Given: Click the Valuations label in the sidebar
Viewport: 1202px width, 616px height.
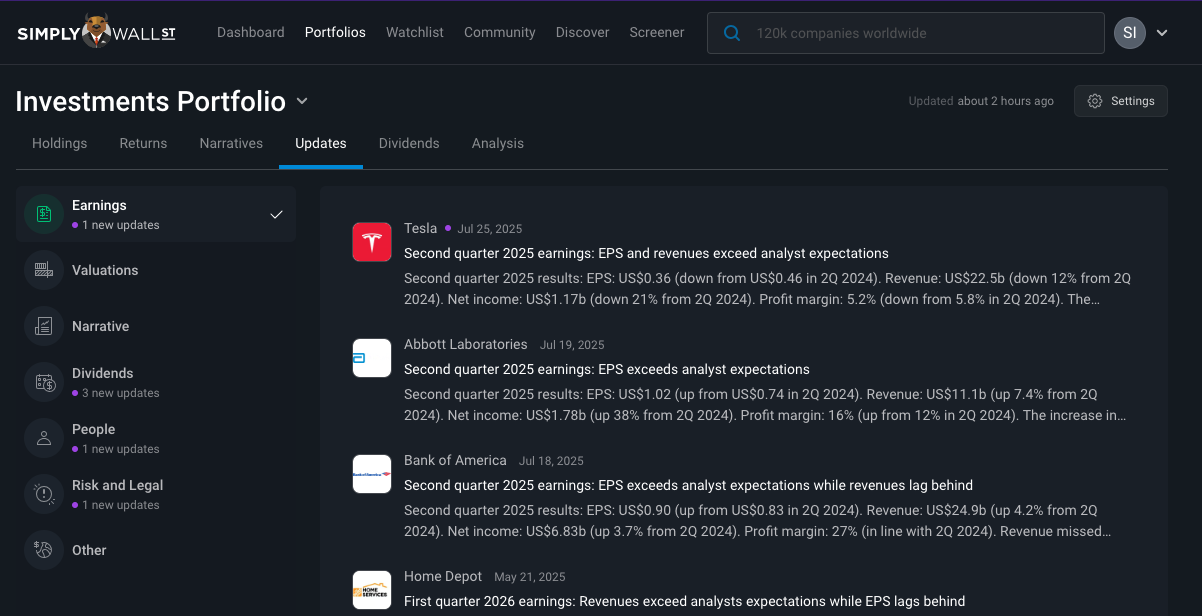Looking at the screenshot, I should click(105, 270).
